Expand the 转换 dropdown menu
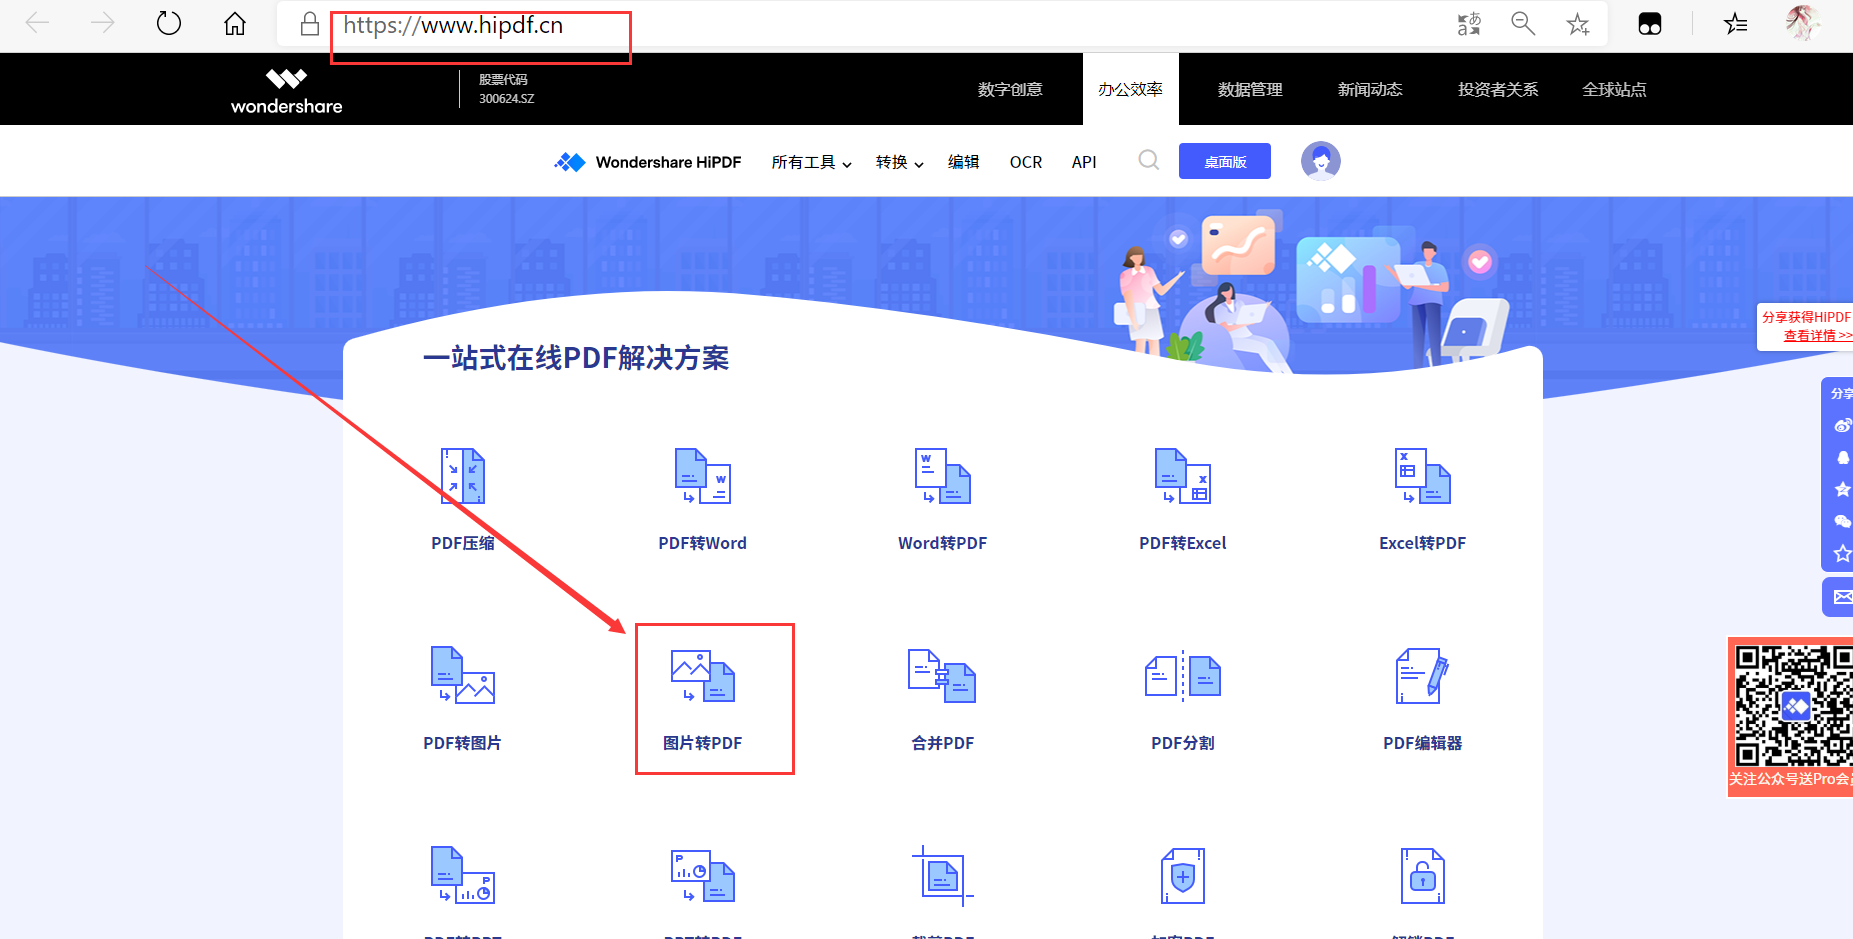1853x939 pixels. pyautogui.click(x=899, y=162)
